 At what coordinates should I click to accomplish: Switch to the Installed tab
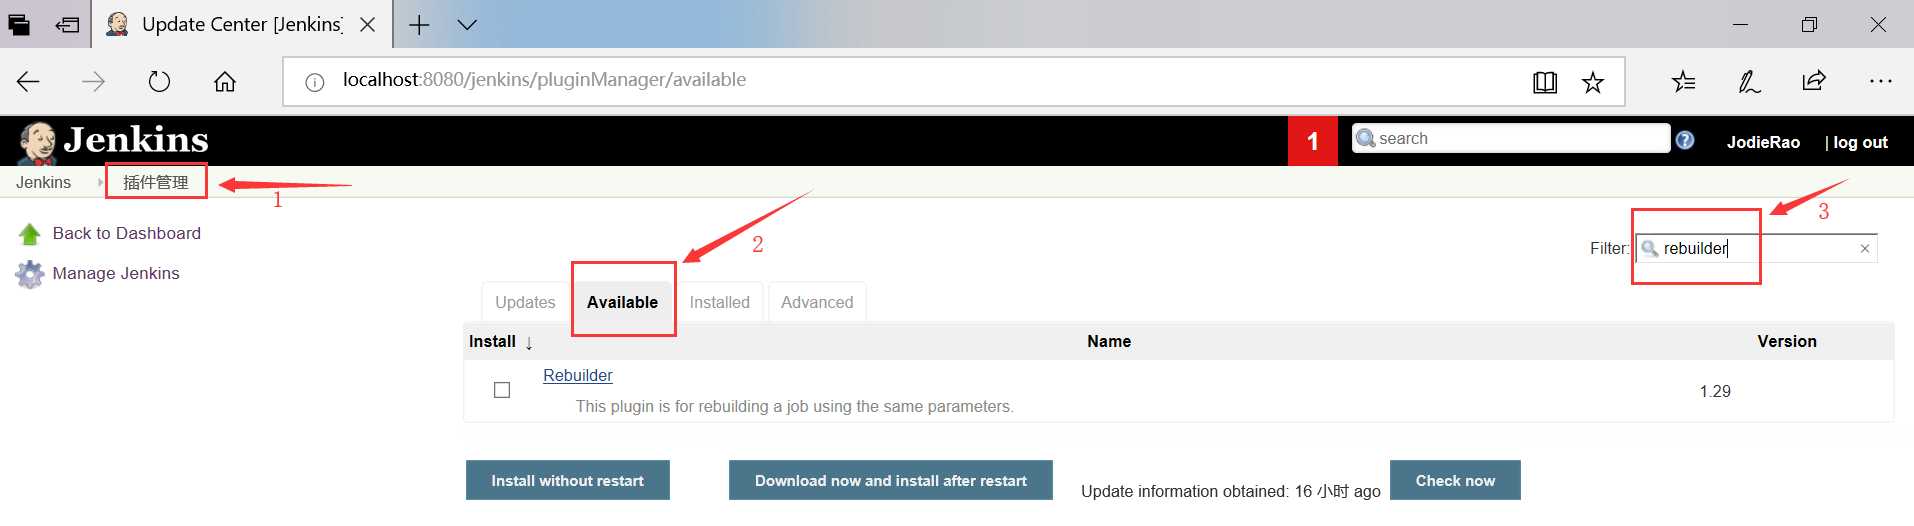(719, 302)
